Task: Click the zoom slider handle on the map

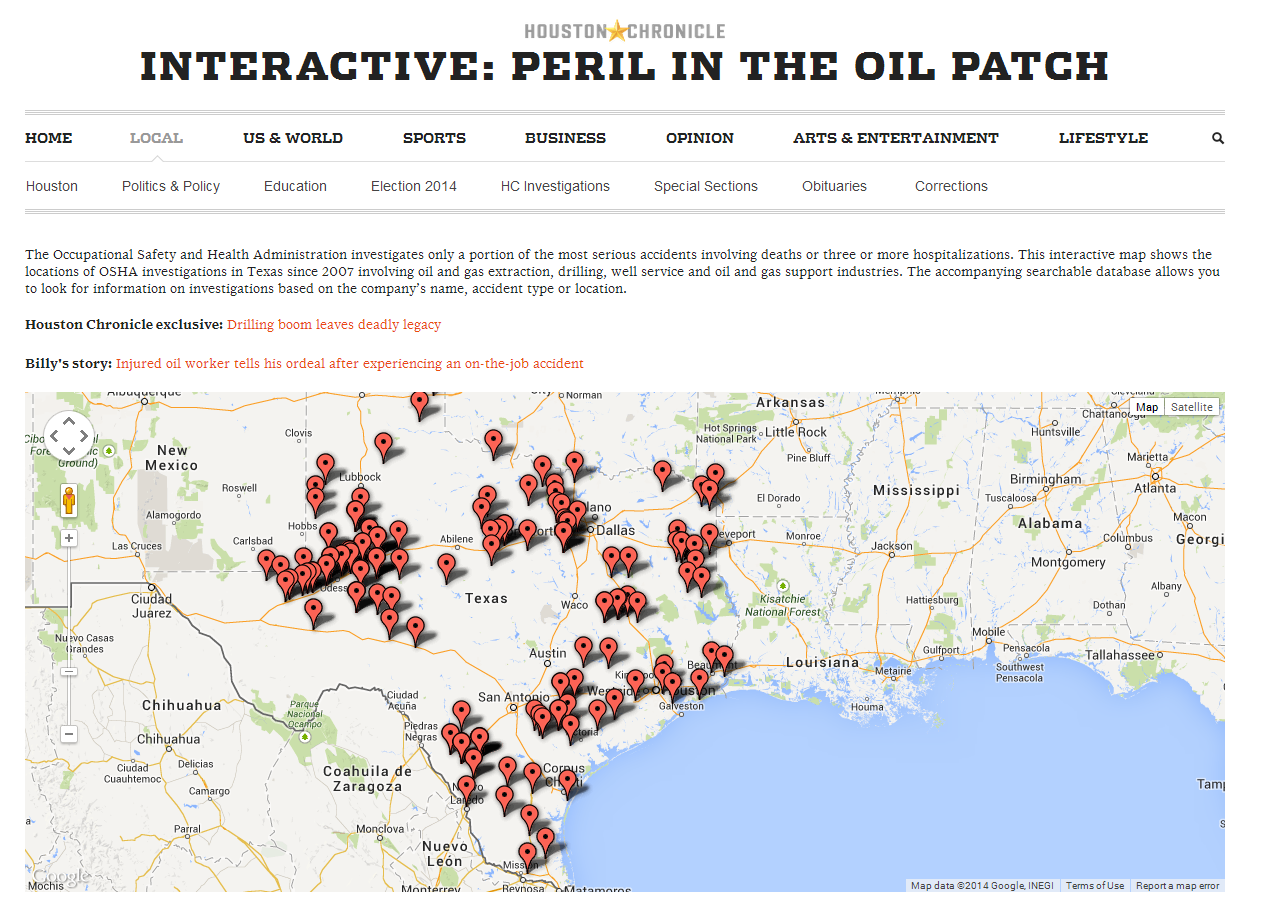Action: click(69, 670)
